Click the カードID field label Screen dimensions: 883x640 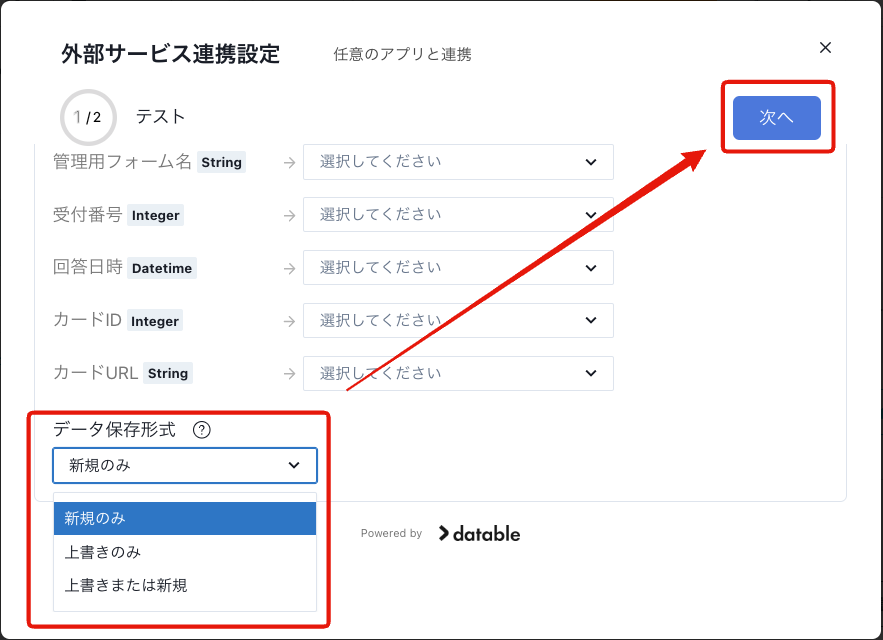(x=87, y=320)
